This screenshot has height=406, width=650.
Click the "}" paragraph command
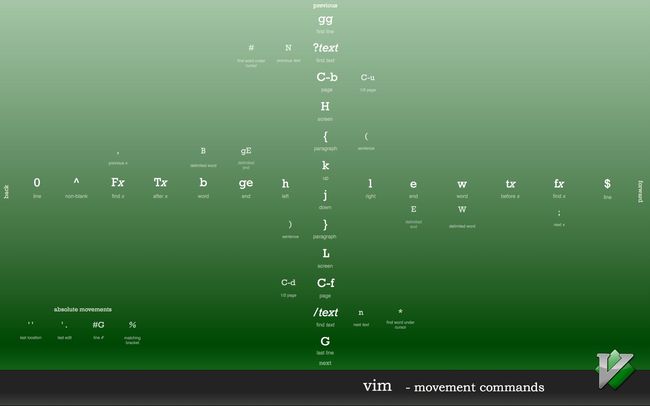(325, 225)
